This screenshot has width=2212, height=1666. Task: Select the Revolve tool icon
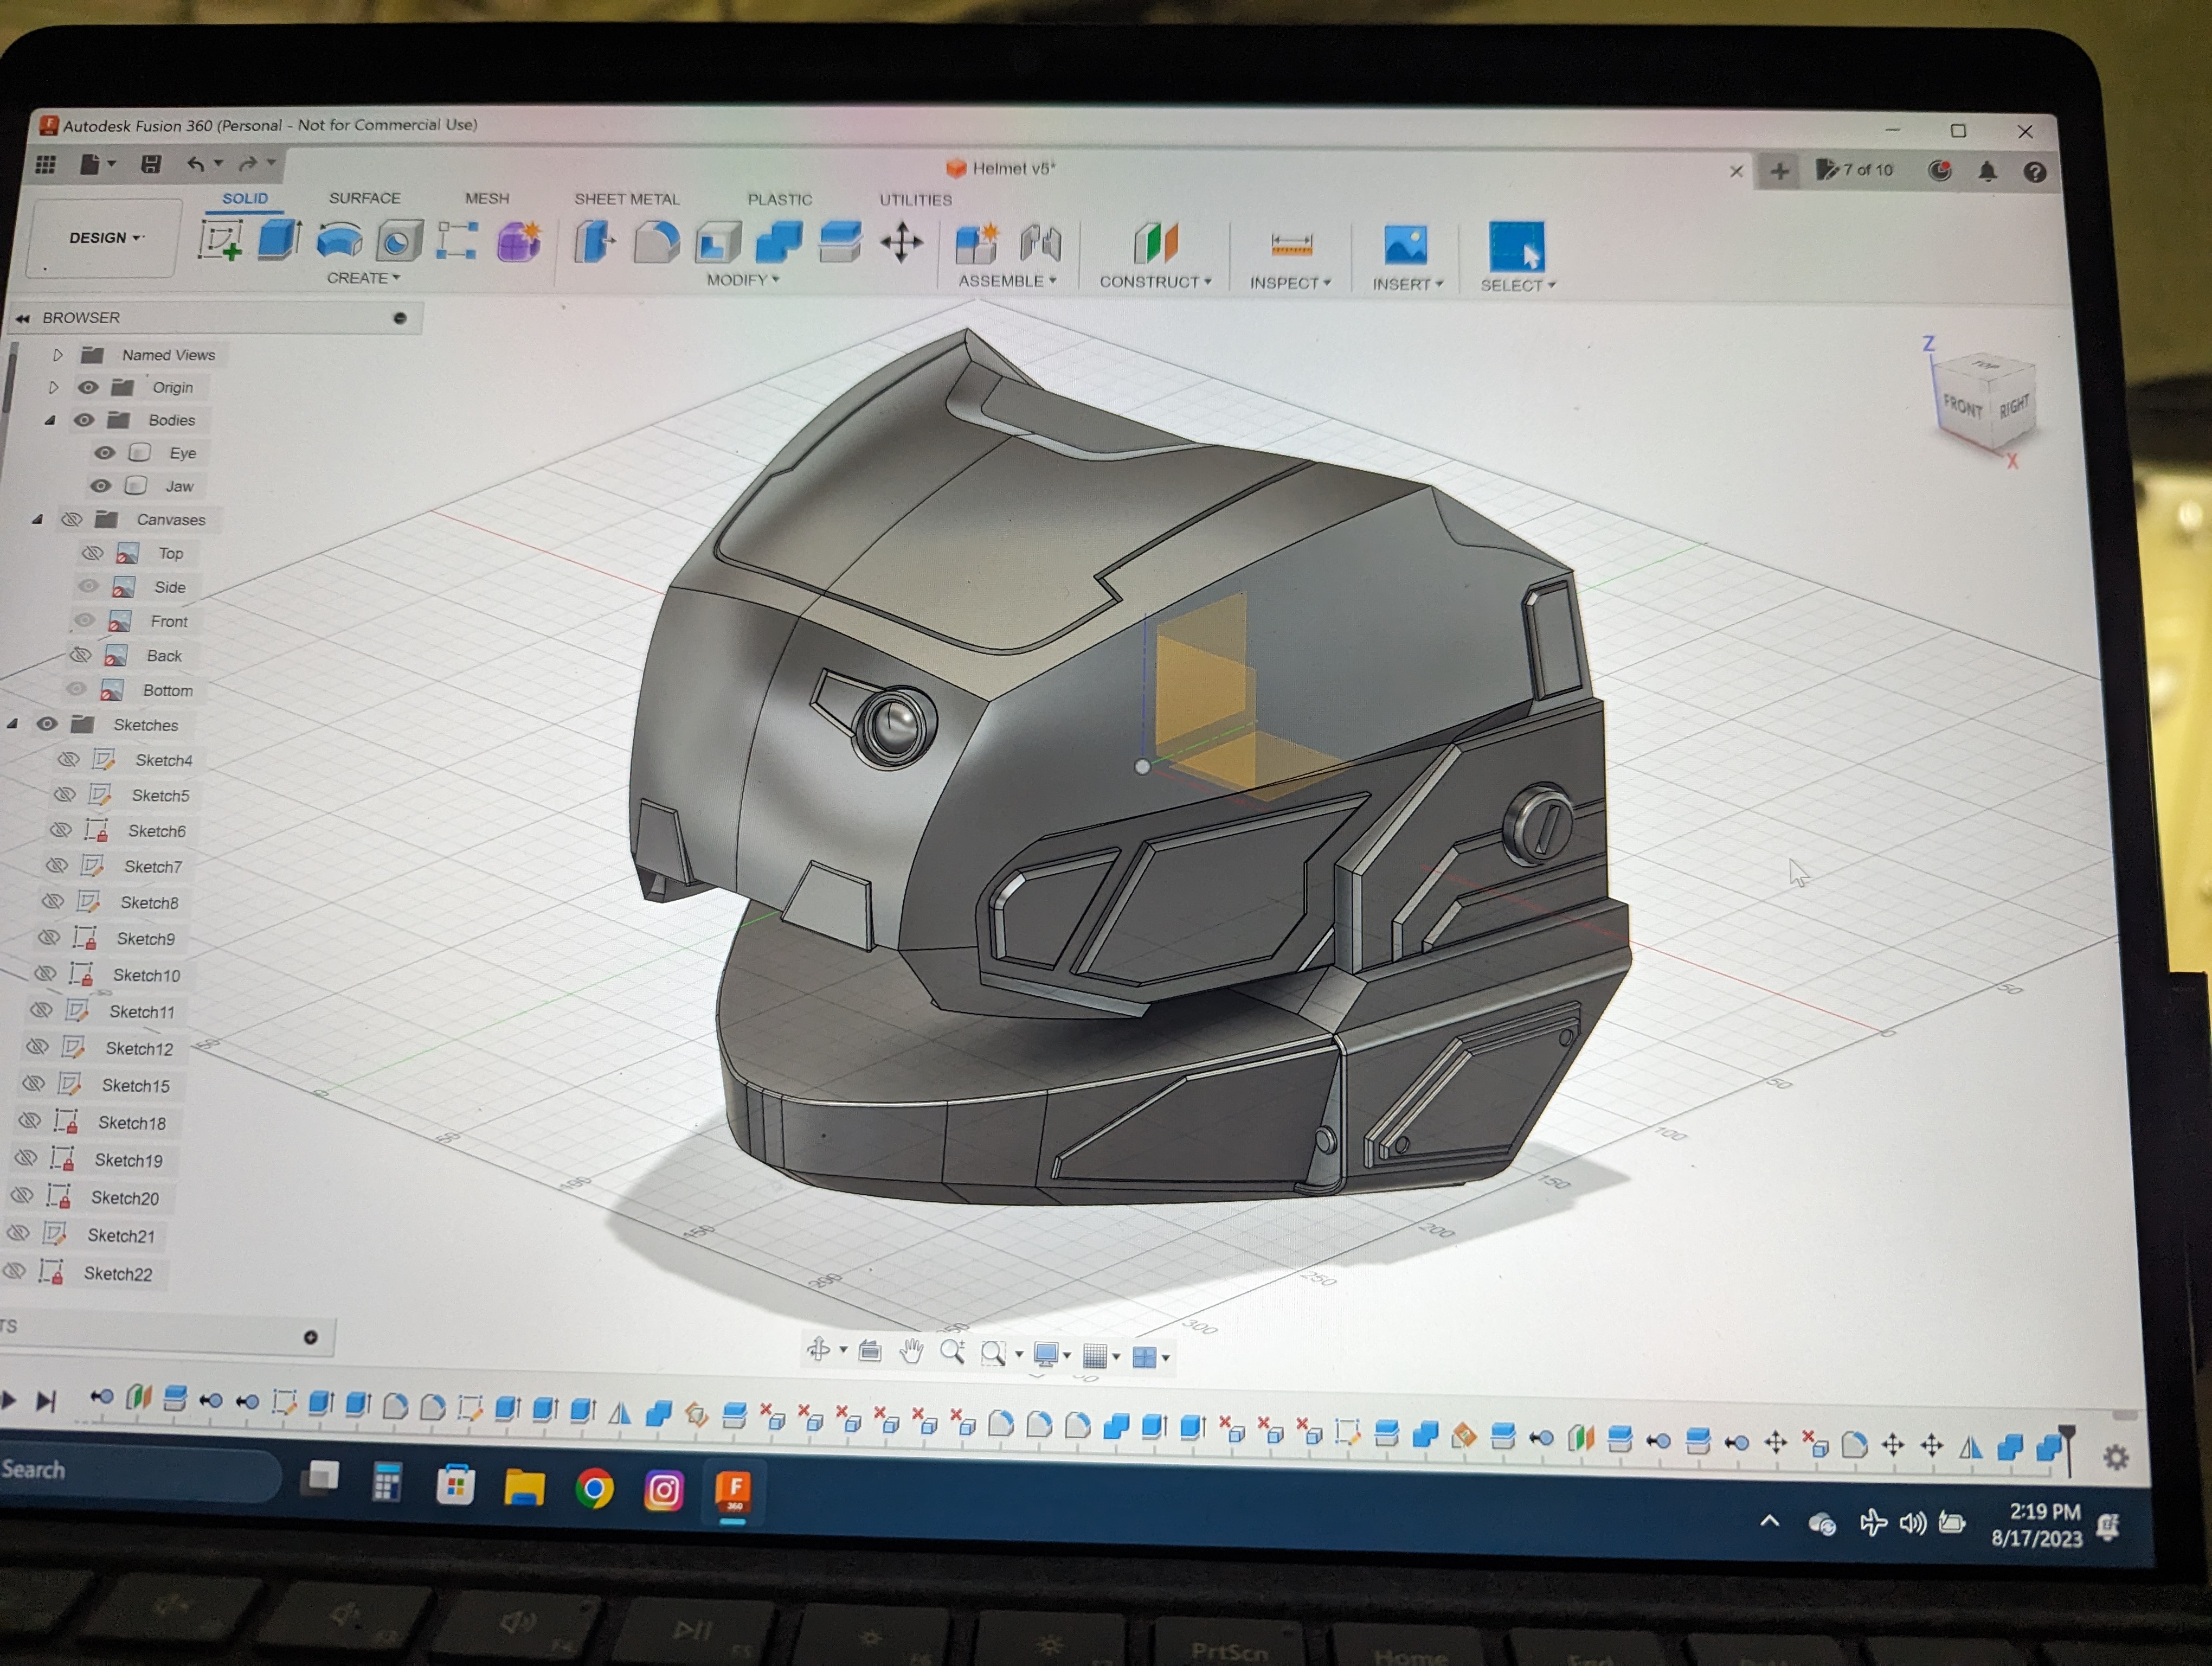click(x=339, y=241)
